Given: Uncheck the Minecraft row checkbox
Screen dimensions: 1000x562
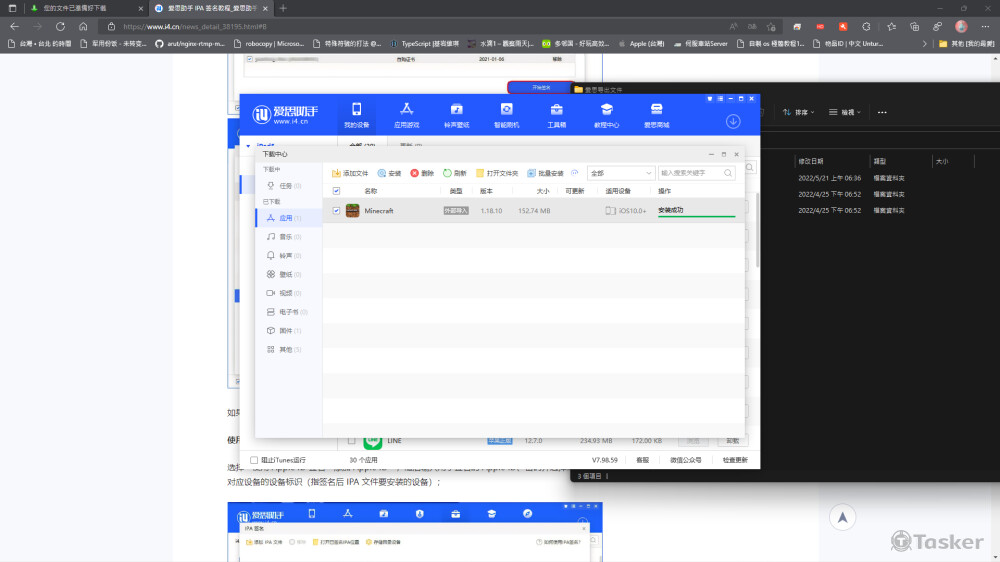Looking at the screenshot, I should click(x=336, y=211).
